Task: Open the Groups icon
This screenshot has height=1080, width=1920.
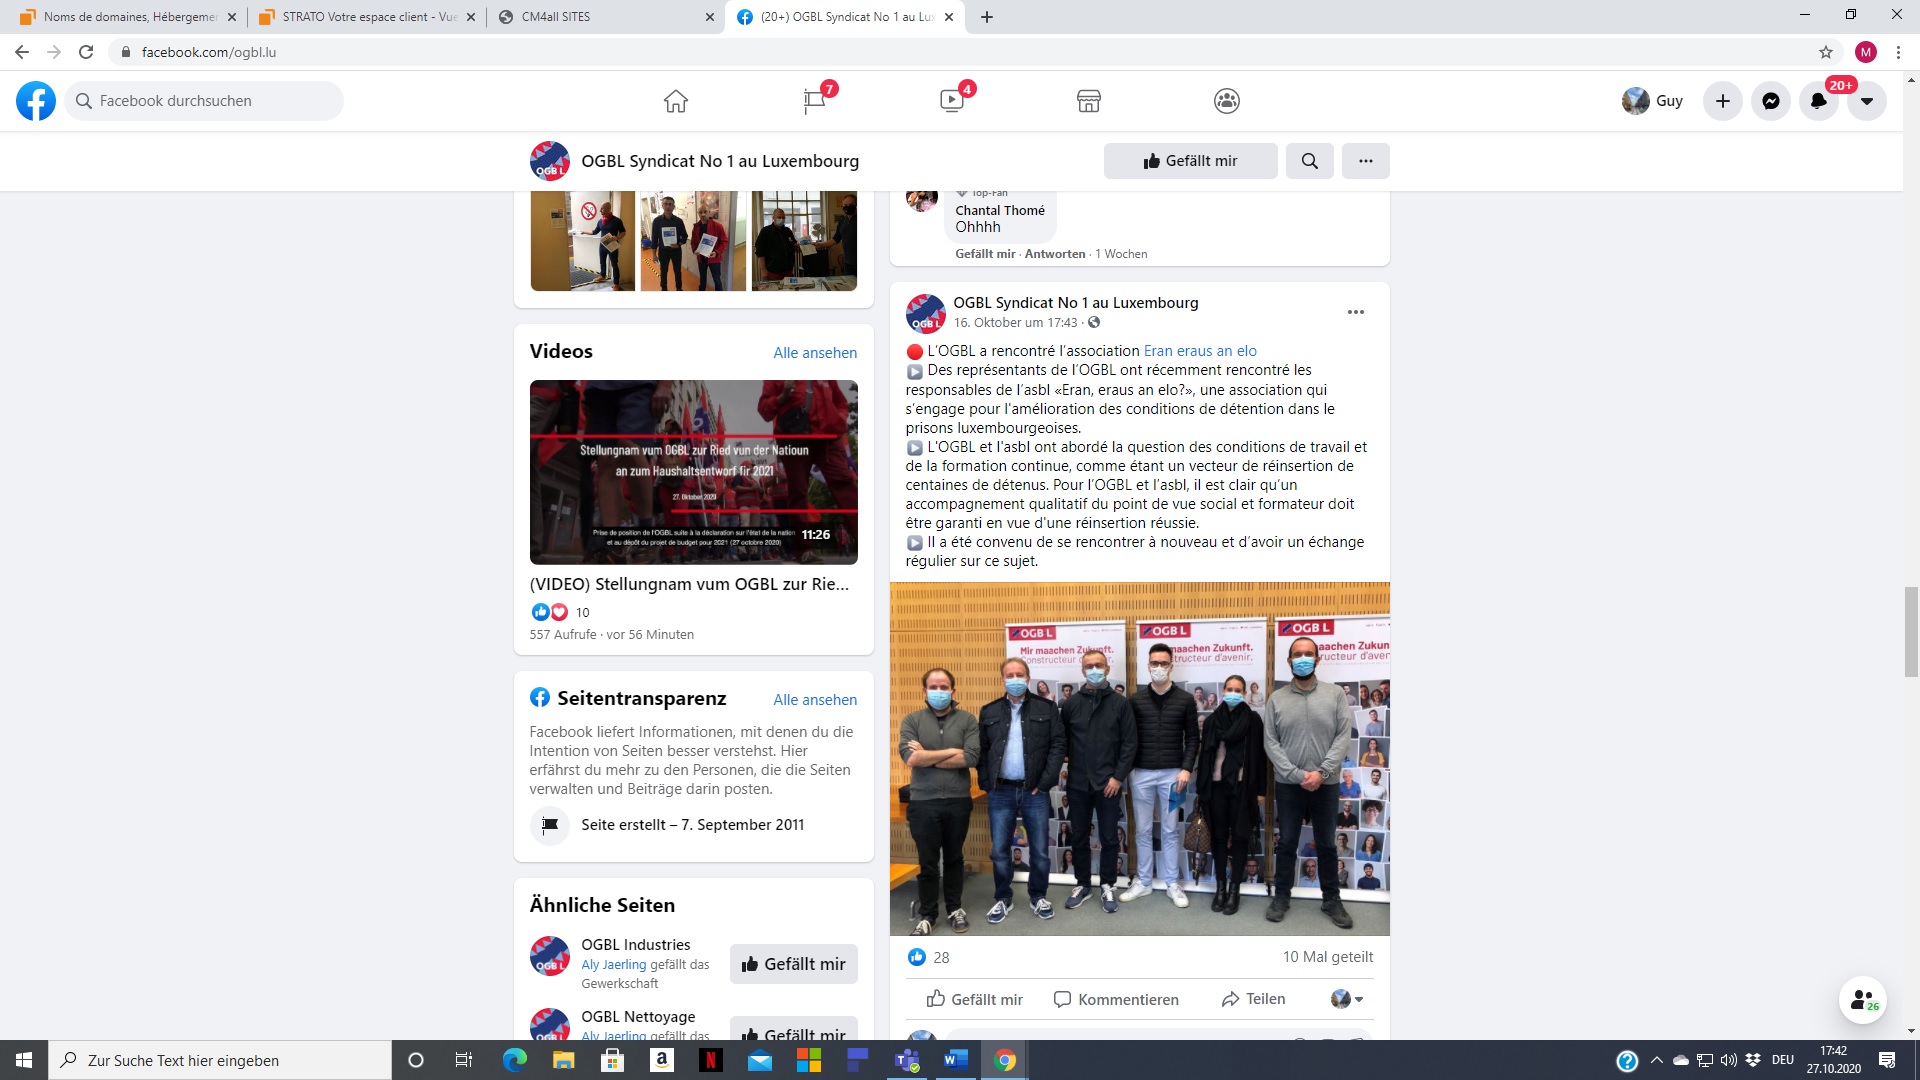Action: point(1227,101)
